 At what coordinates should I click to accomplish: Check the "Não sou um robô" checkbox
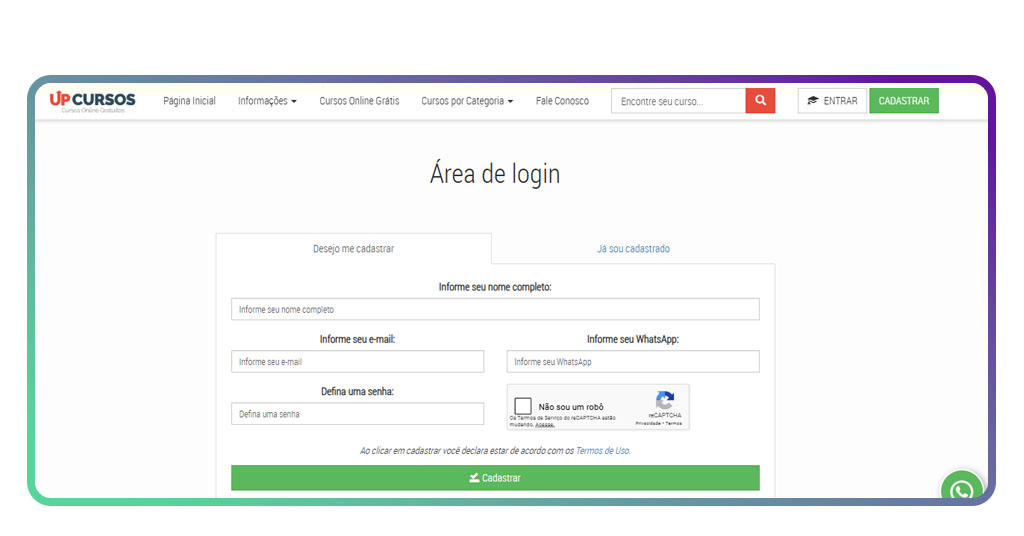tap(523, 406)
